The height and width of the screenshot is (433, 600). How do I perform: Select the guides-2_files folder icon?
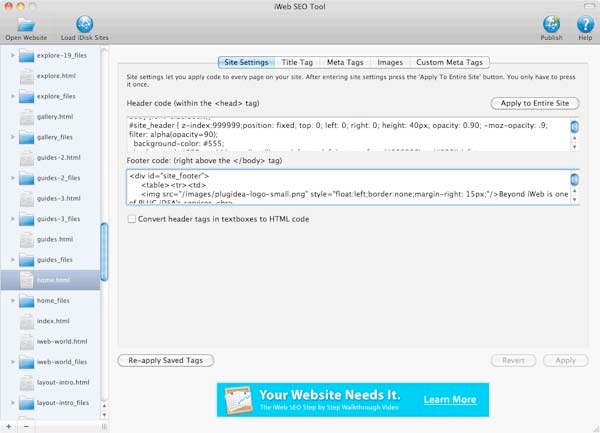tap(27, 178)
